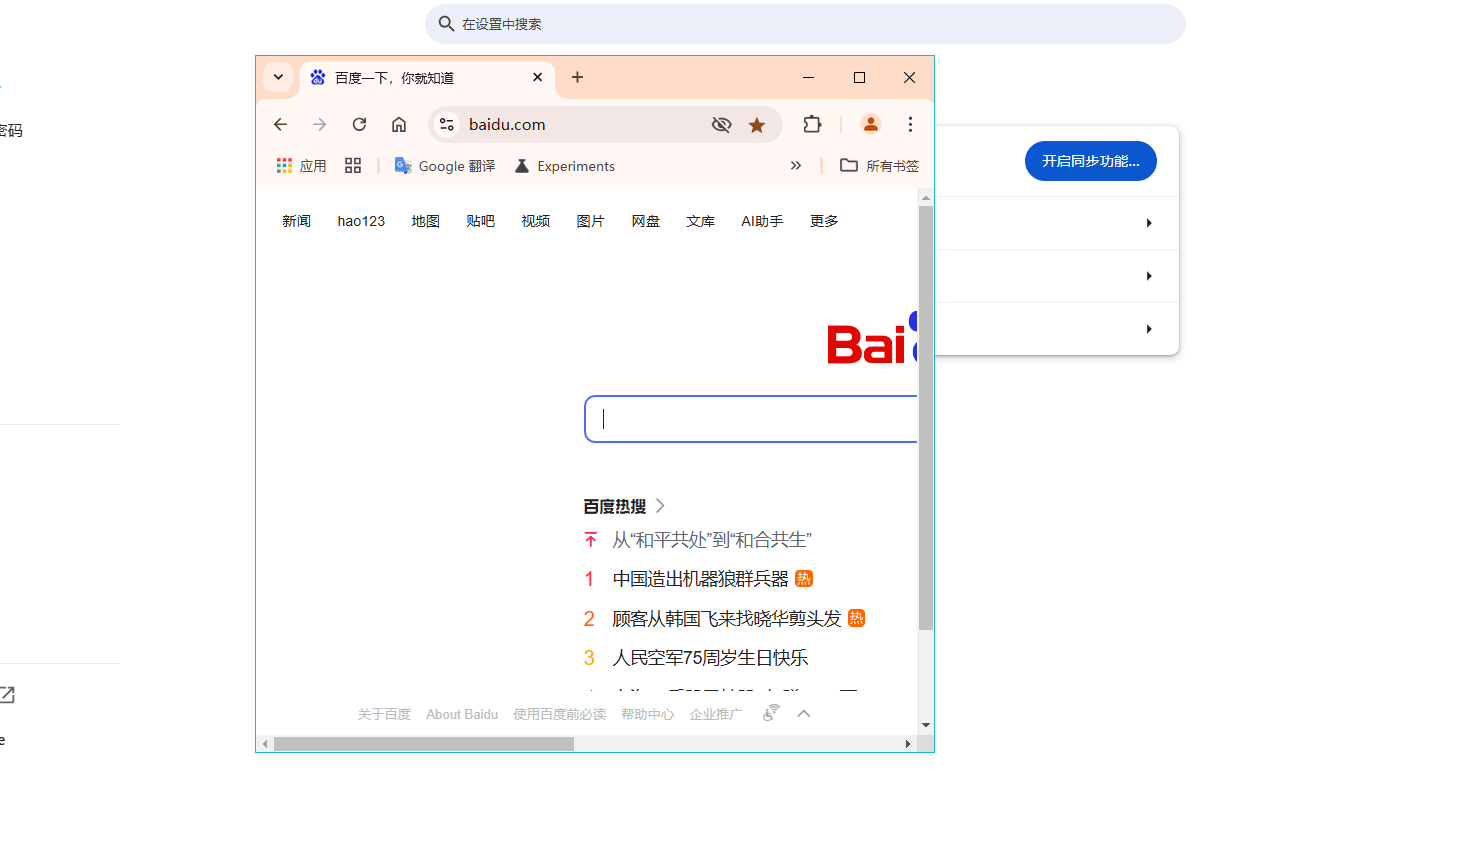The height and width of the screenshot is (856, 1459).
Task: Close the Baidu tab
Action: 537,77
